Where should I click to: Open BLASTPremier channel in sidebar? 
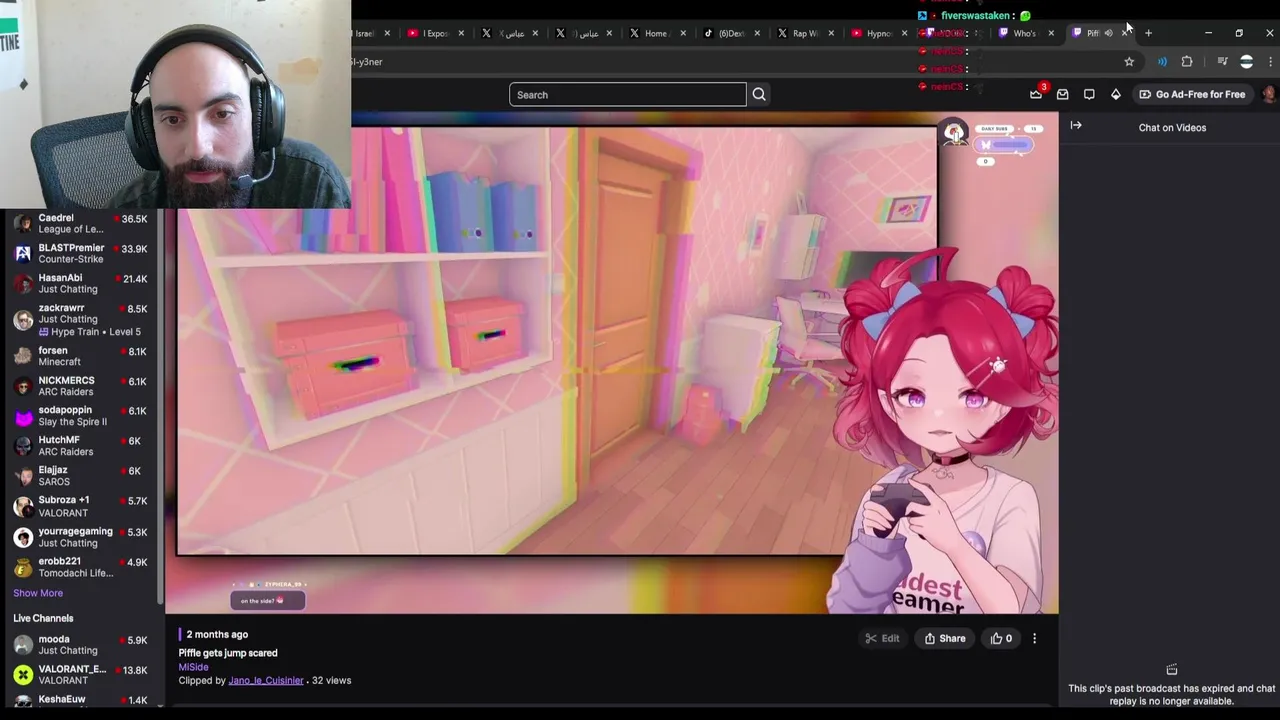81,254
